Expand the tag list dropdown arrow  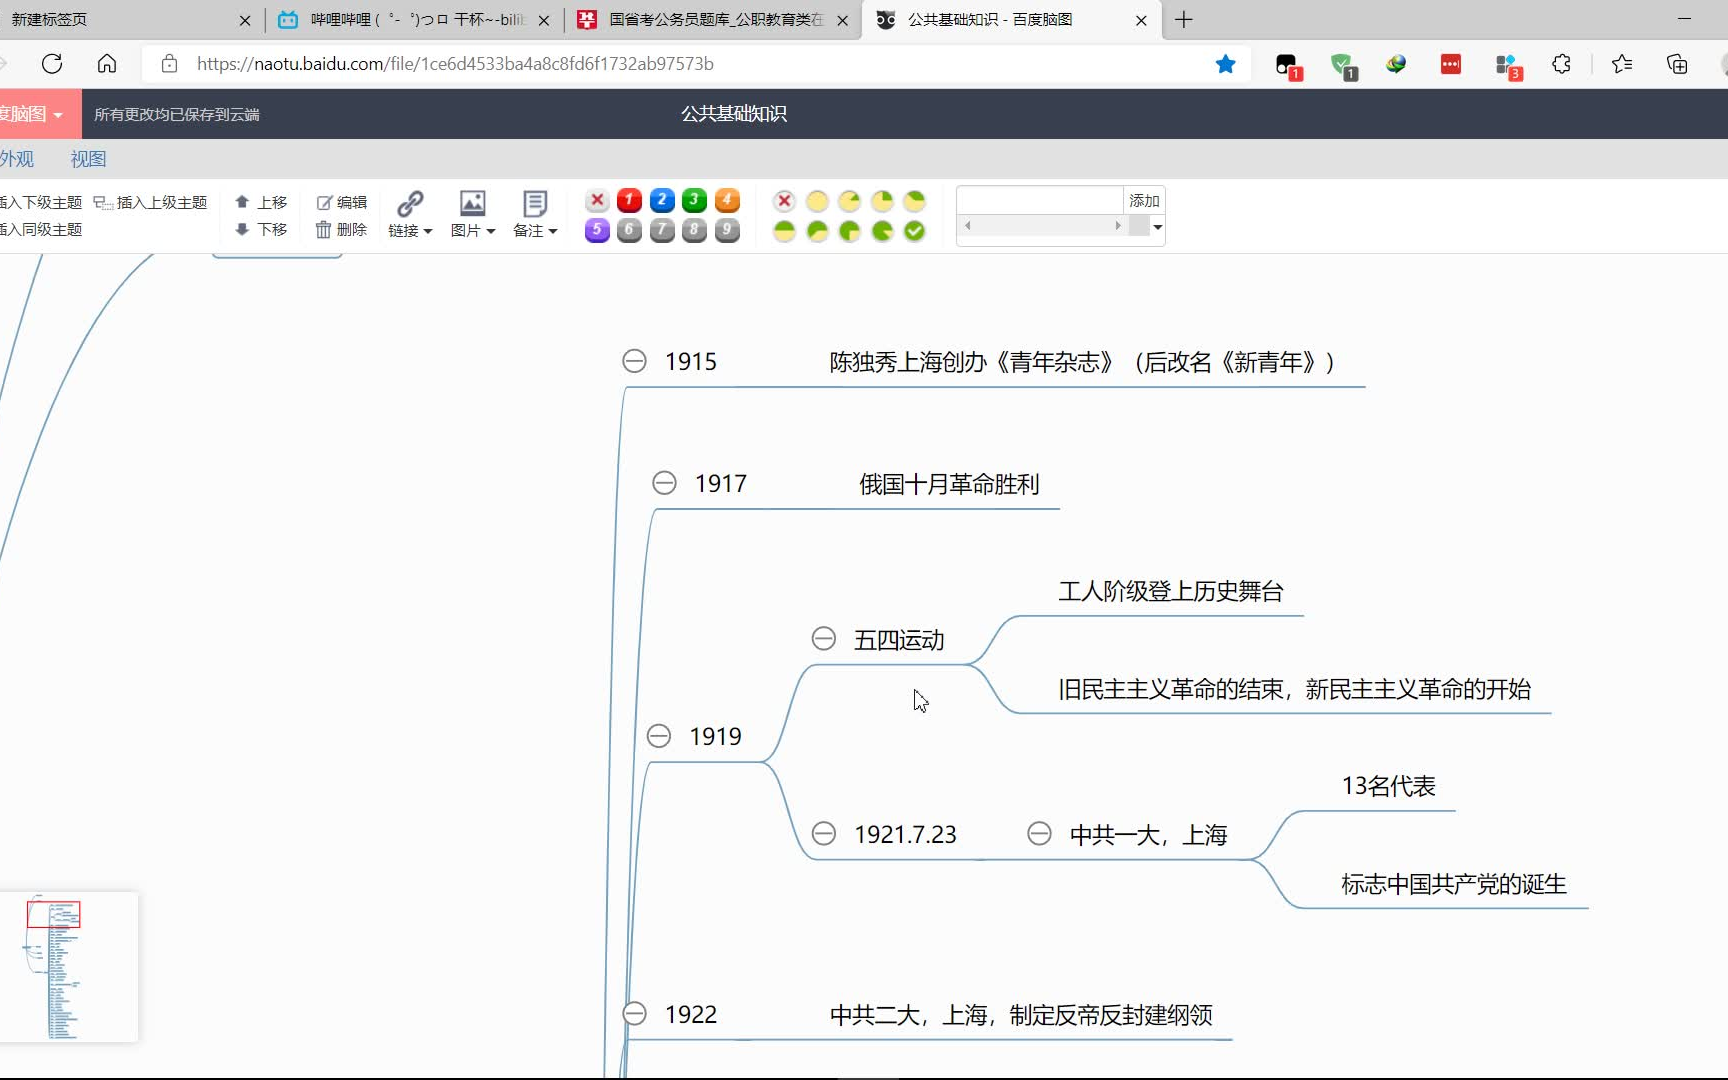1157,227
